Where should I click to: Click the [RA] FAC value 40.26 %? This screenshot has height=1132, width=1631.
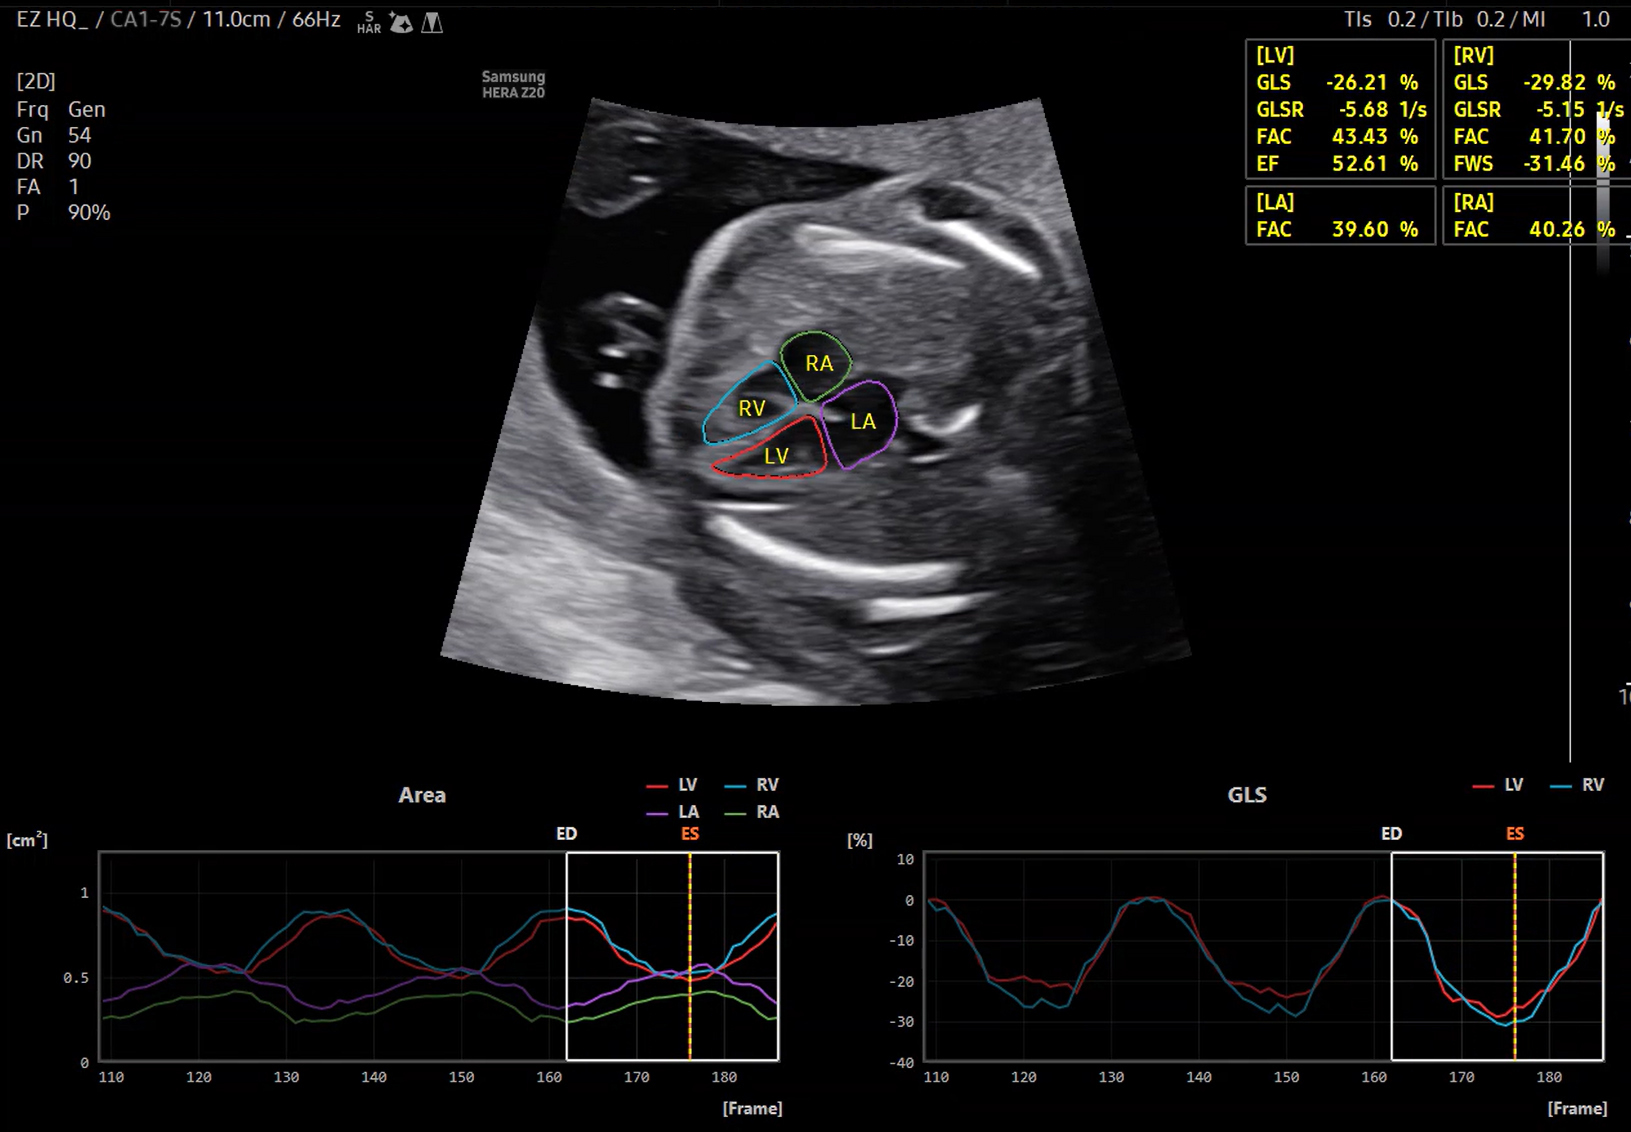[x=1572, y=229]
